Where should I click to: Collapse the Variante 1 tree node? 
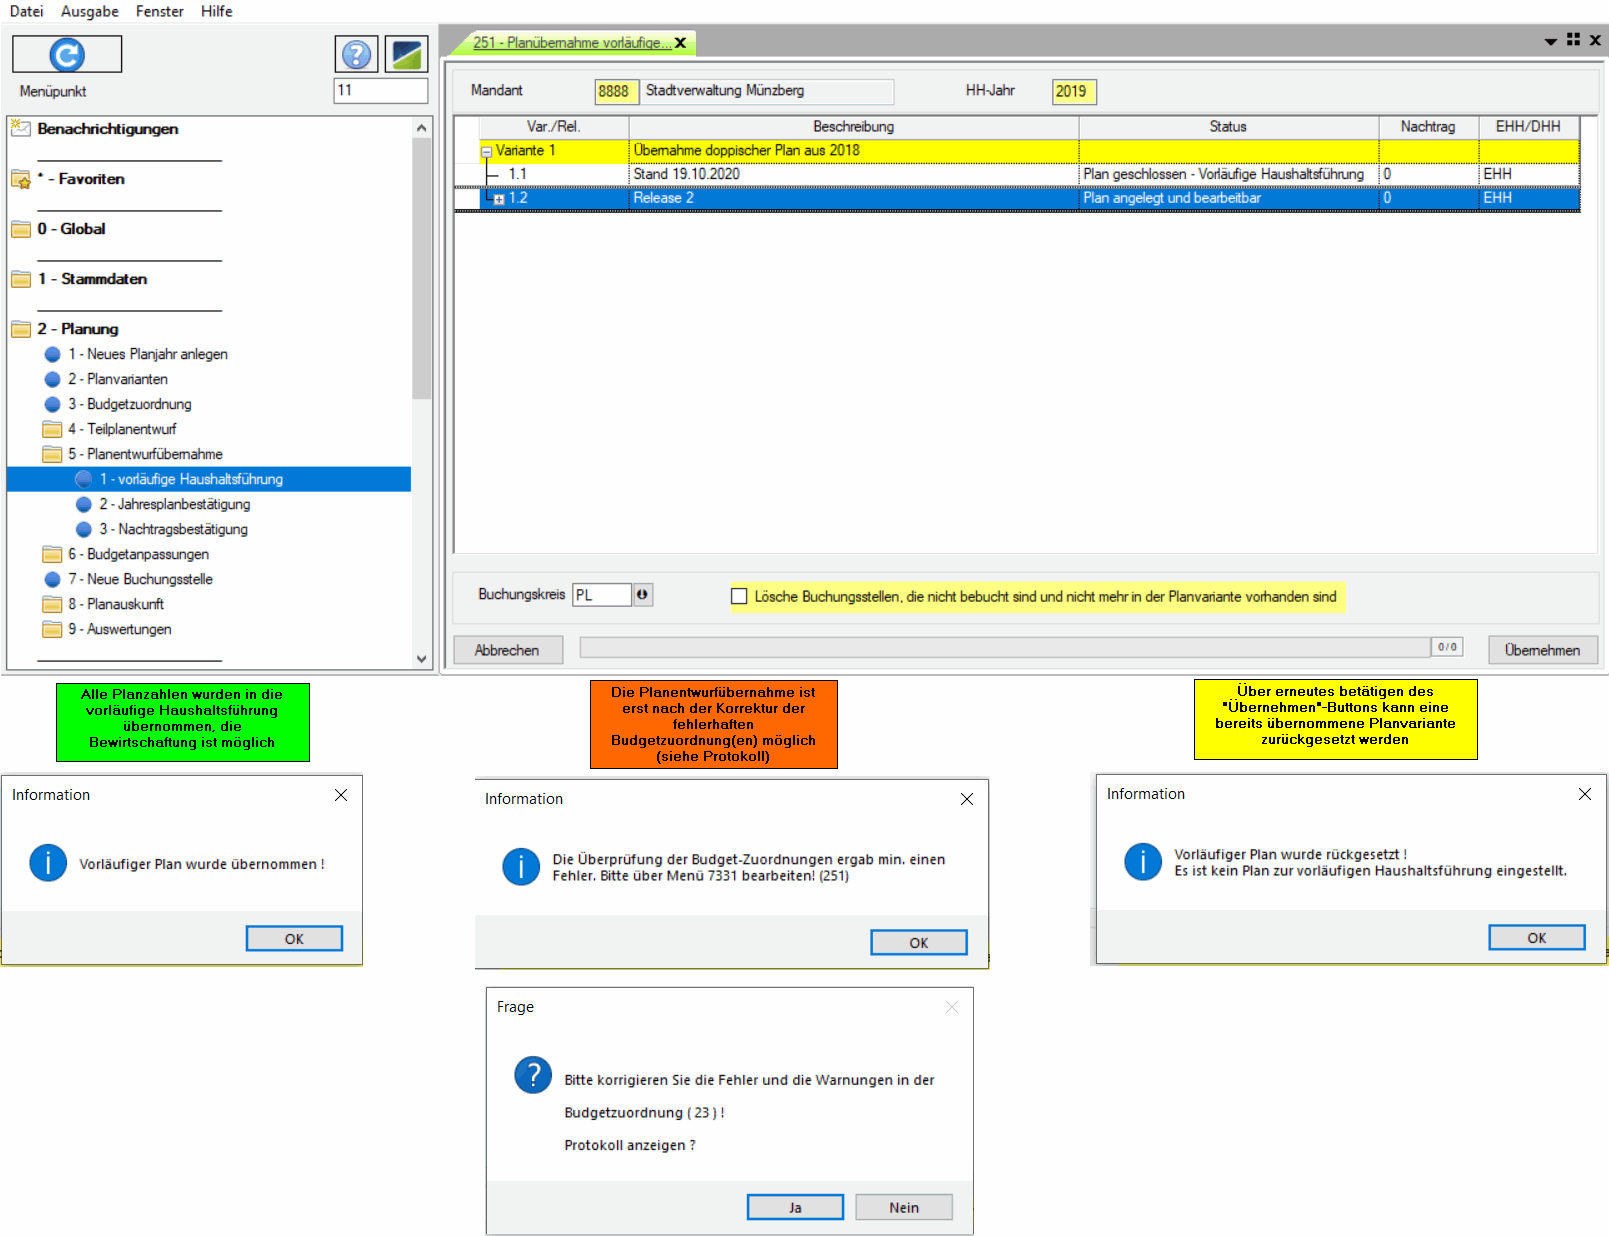pos(487,152)
